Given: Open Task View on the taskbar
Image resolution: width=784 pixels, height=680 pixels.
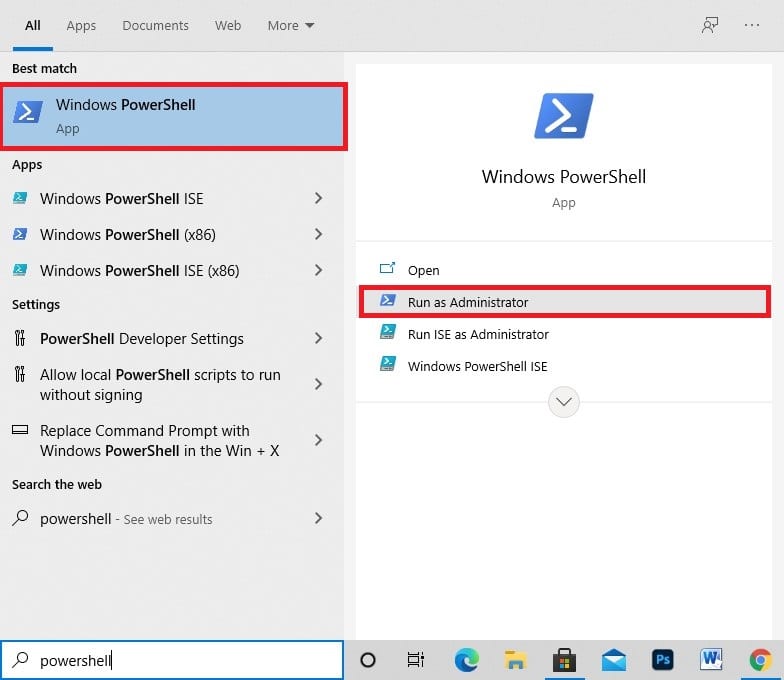Looking at the screenshot, I should pyautogui.click(x=416, y=660).
